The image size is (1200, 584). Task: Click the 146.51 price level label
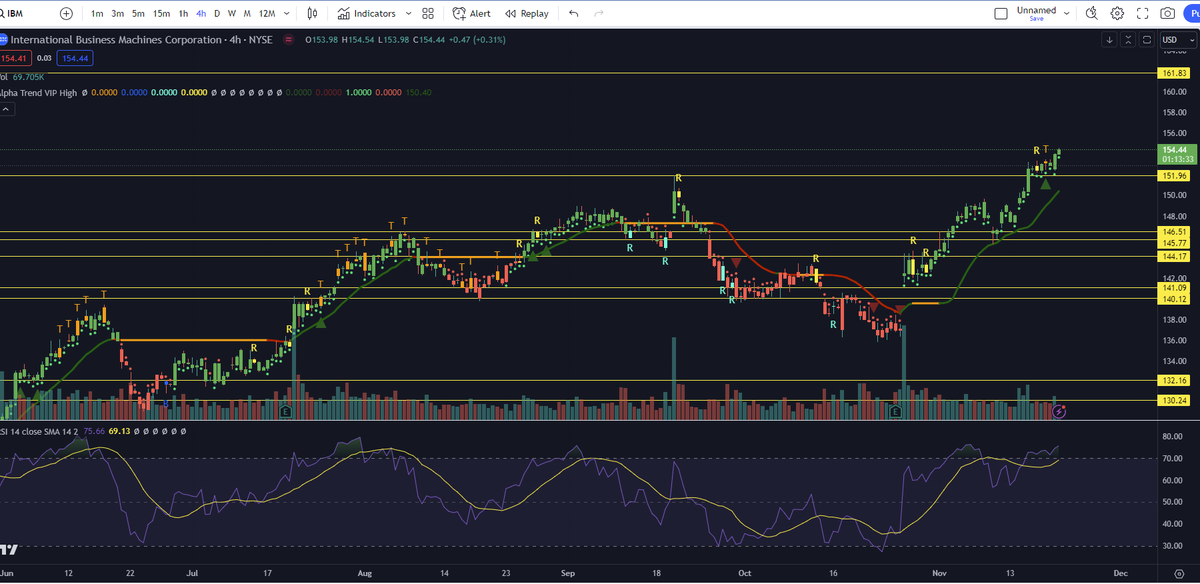click(x=1173, y=232)
